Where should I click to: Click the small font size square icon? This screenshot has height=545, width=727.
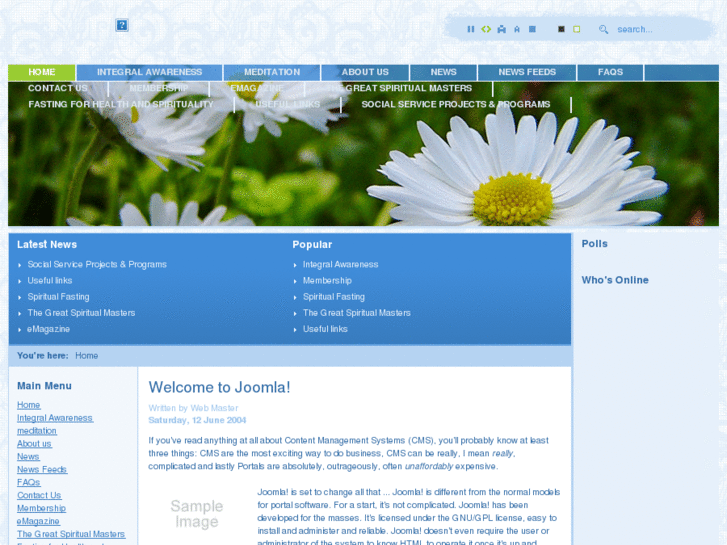[x=532, y=29]
